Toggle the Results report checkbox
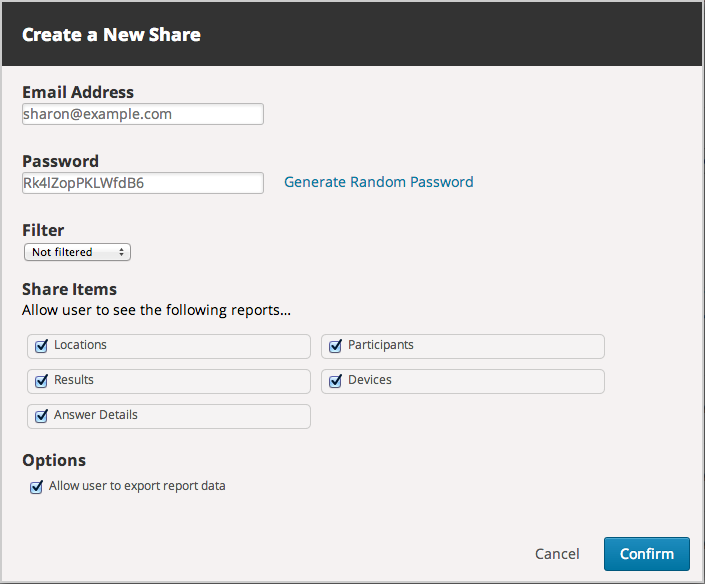This screenshot has width=705, height=584. (x=41, y=381)
